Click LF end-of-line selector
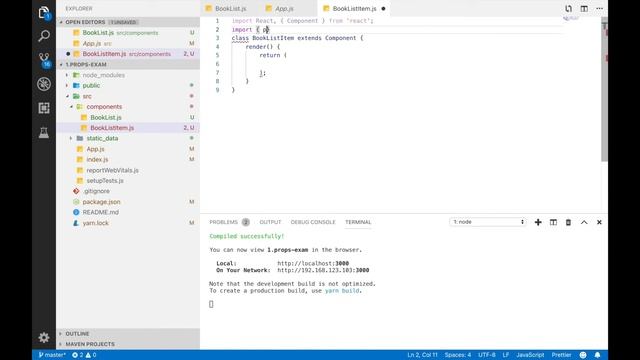This screenshot has height=360, width=640. tap(506, 355)
